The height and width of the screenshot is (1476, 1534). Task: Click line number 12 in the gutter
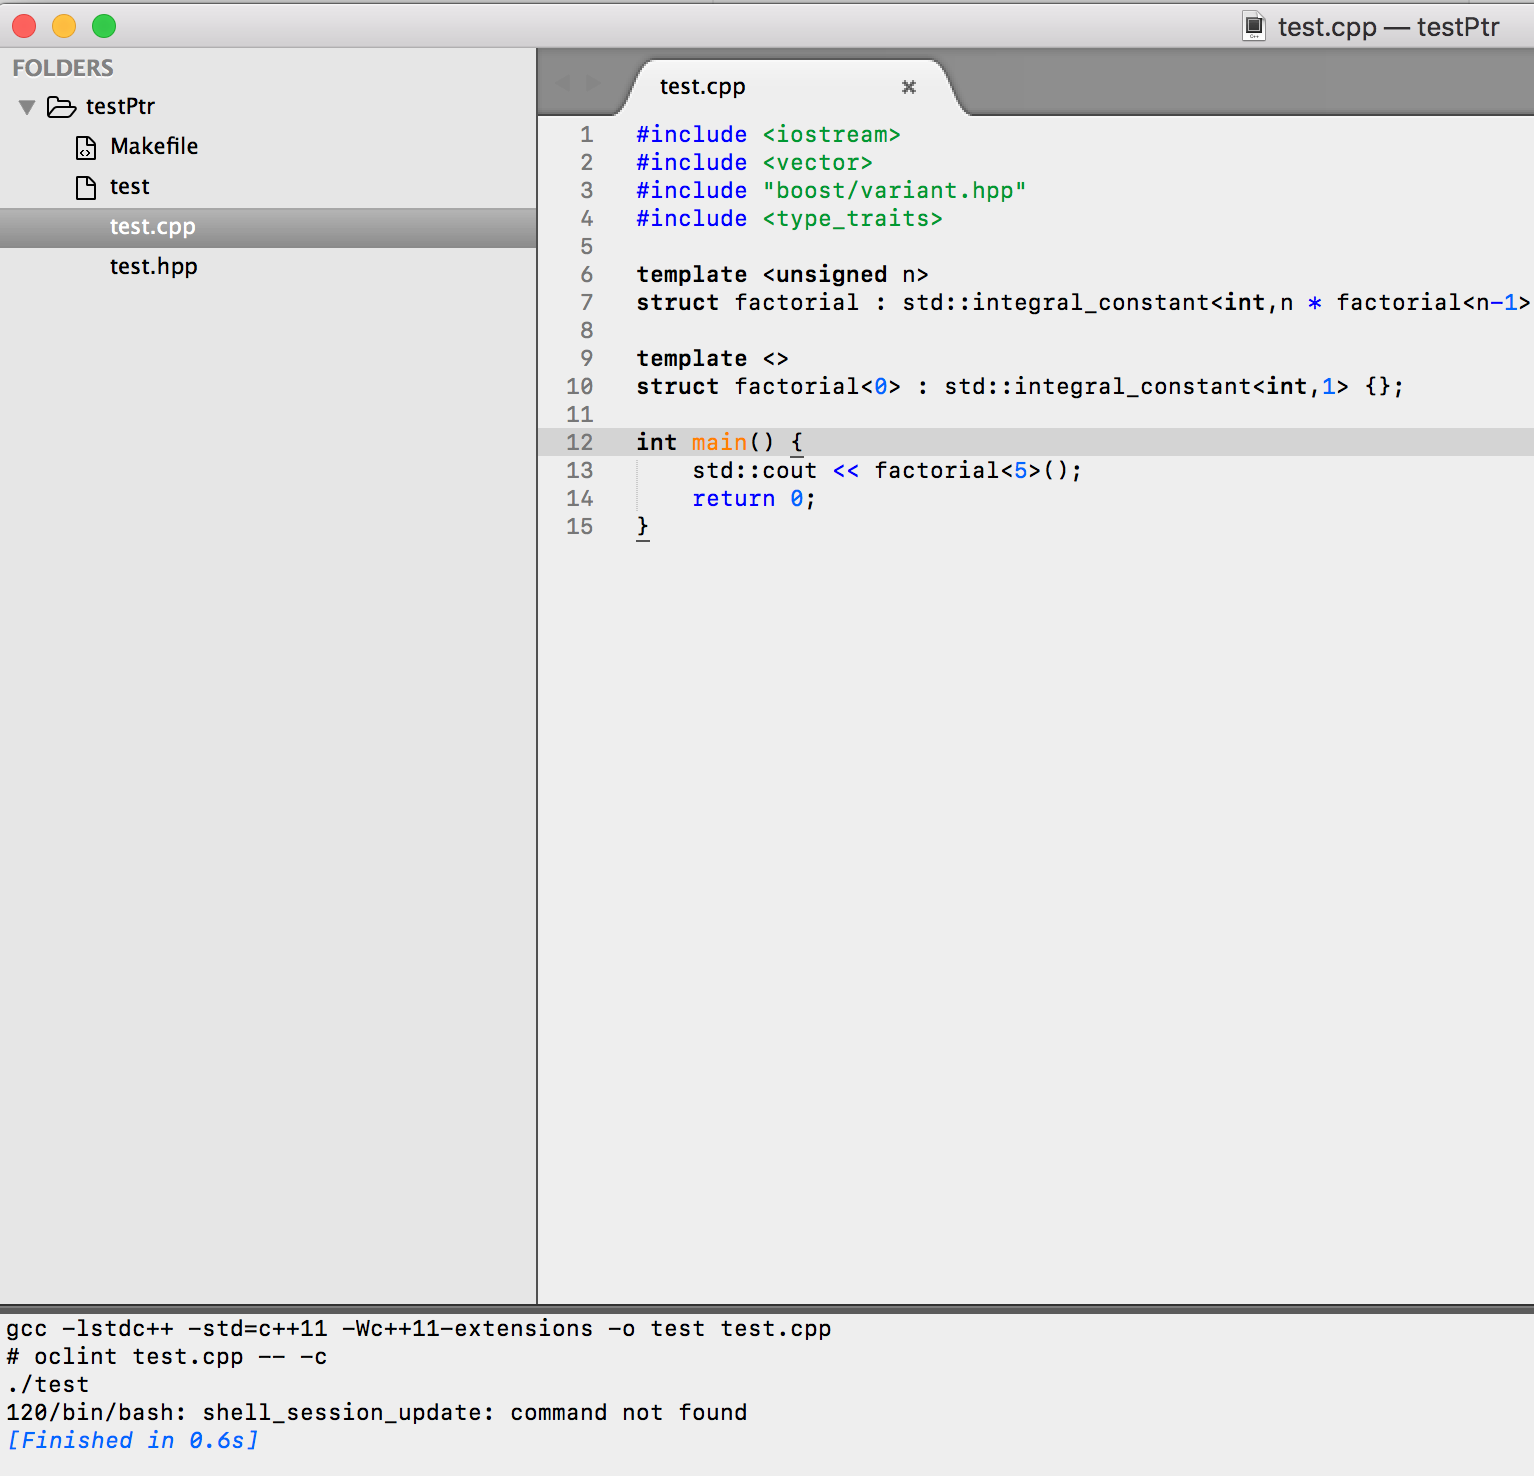[579, 442]
